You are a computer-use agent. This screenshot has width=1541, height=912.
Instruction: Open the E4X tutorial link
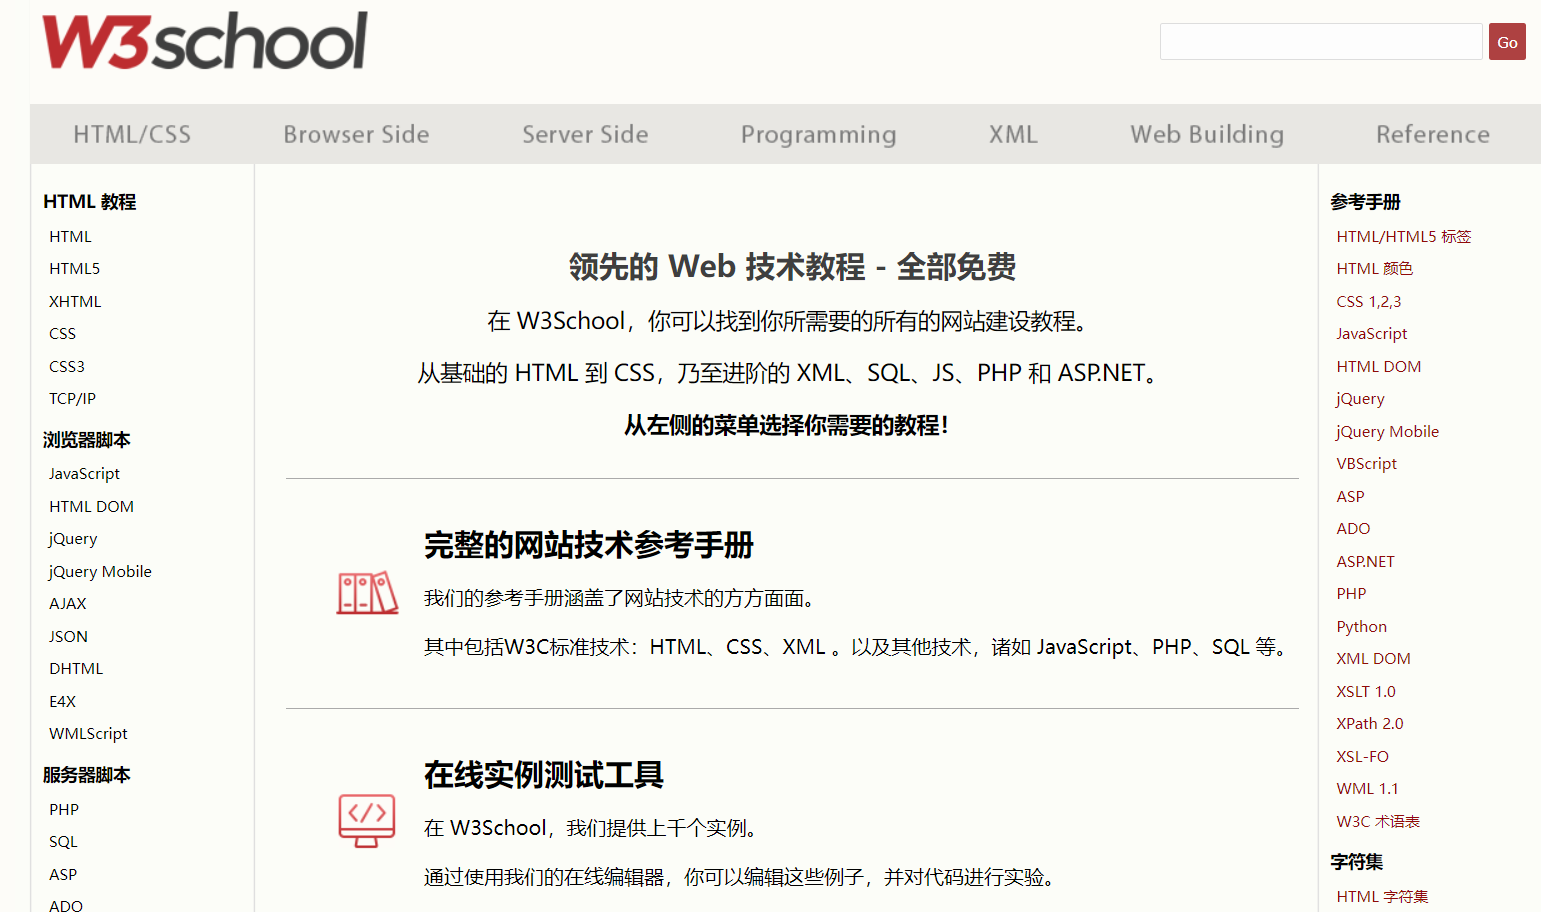tap(62, 701)
